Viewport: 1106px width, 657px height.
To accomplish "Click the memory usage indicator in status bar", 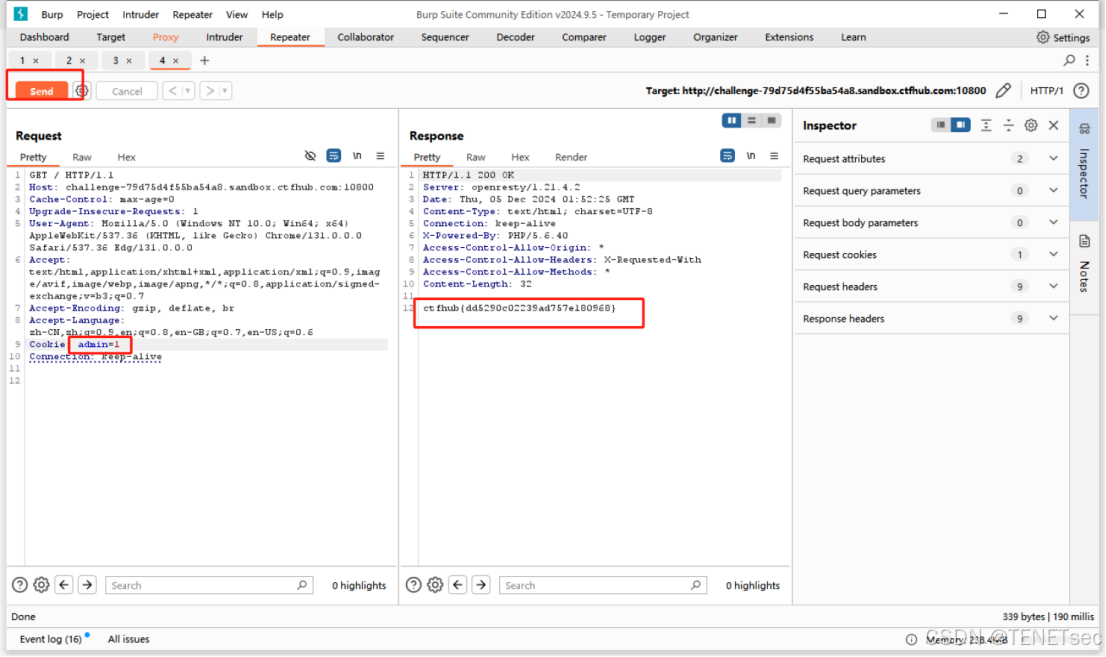I will [x=965, y=638].
